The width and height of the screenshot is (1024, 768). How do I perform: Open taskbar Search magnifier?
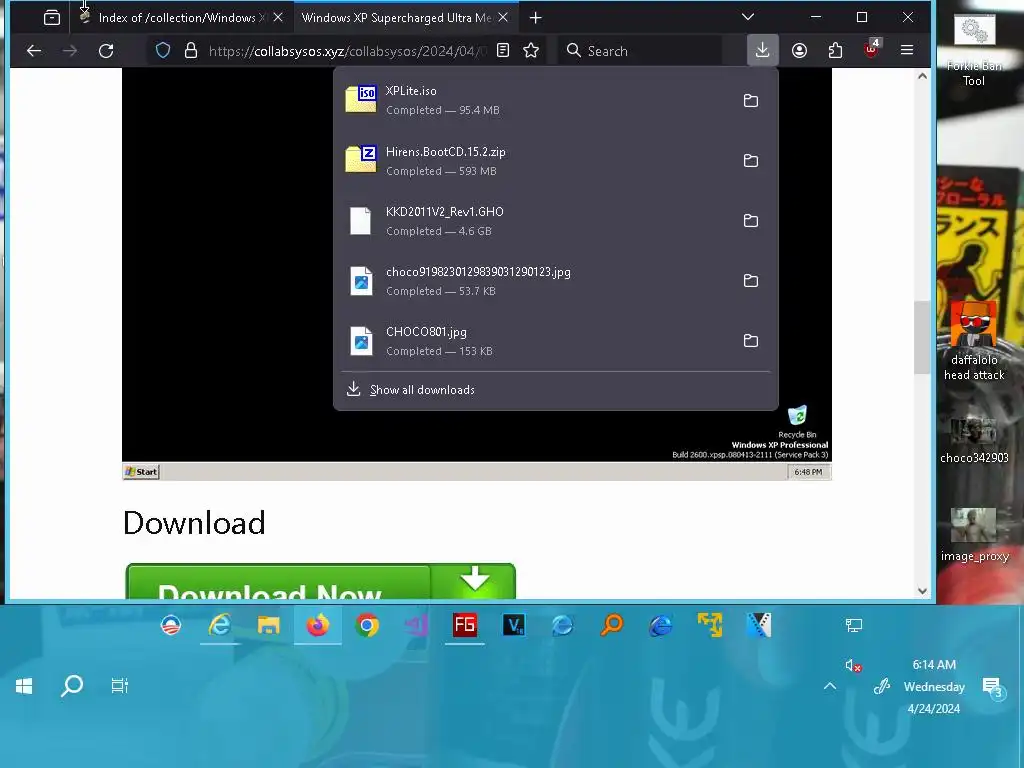click(x=72, y=686)
